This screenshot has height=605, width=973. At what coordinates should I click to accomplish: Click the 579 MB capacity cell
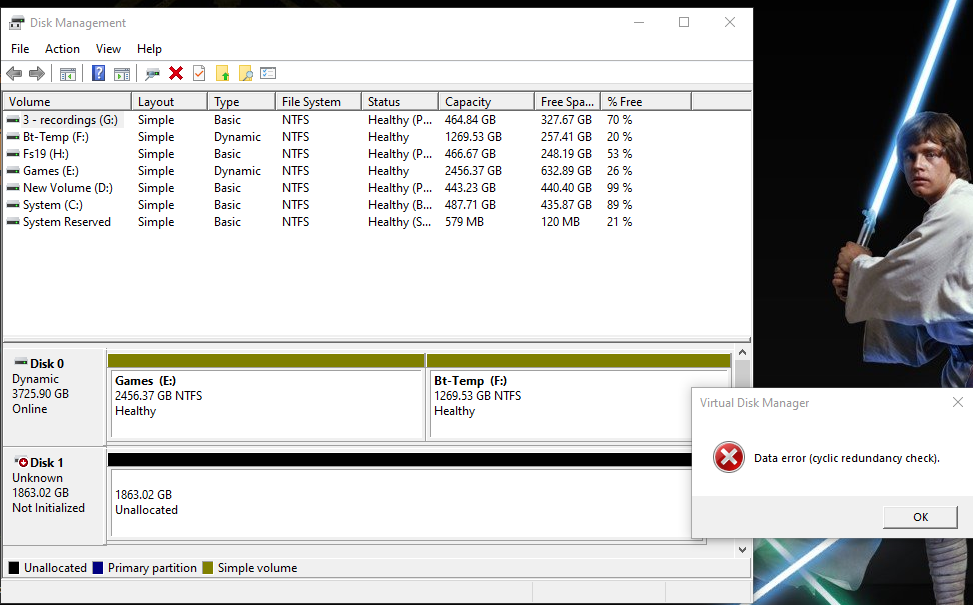464,222
